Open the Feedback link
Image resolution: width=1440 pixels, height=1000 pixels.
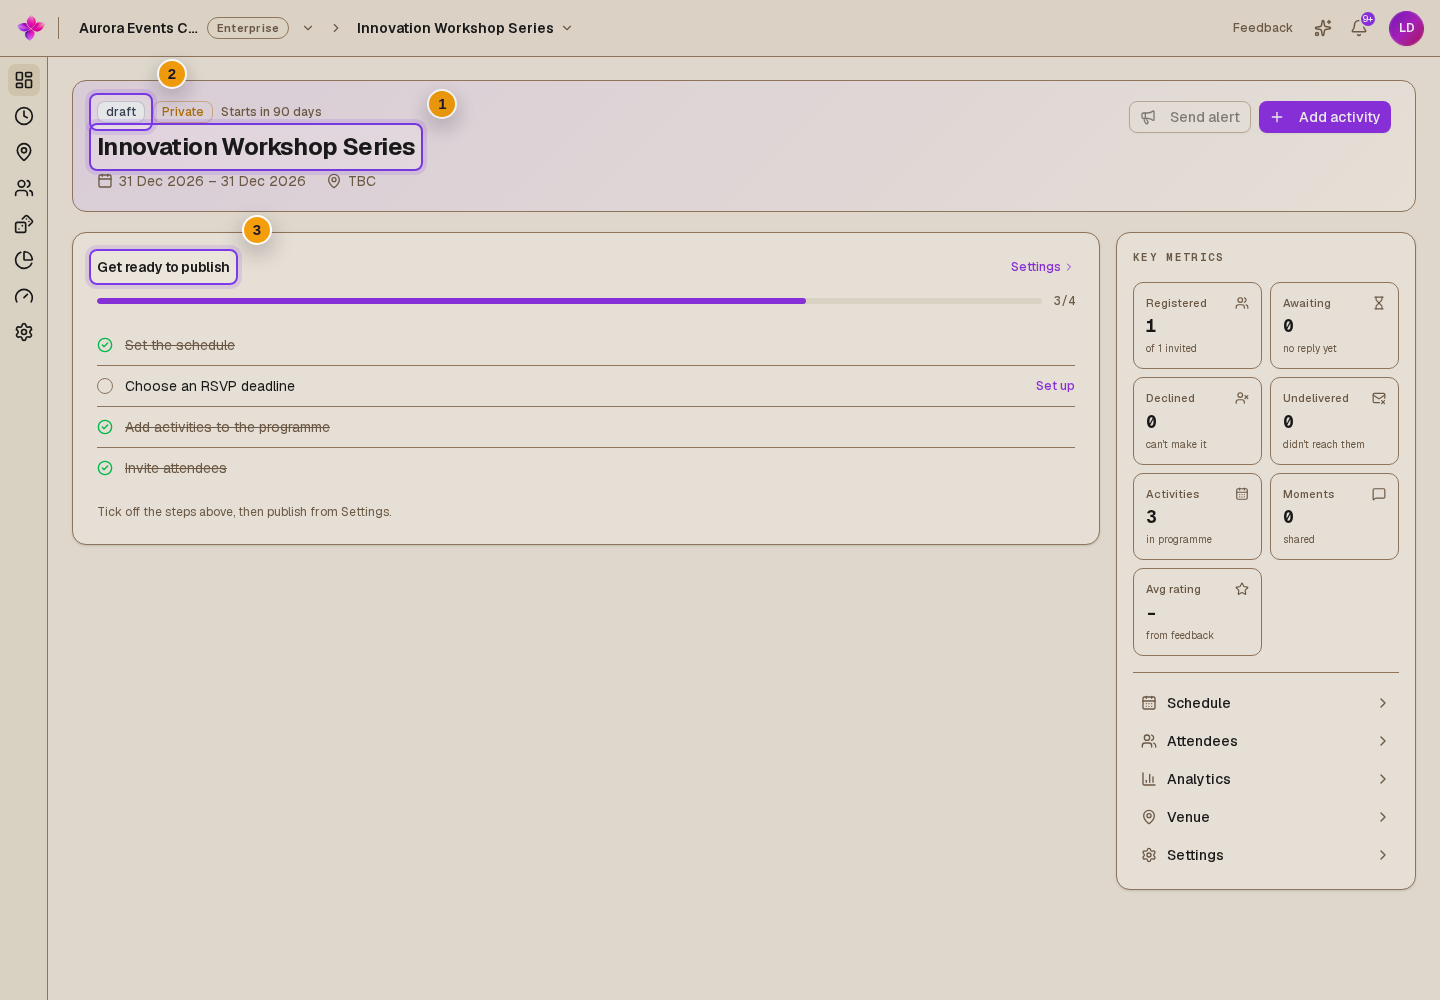pos(1262,28)
